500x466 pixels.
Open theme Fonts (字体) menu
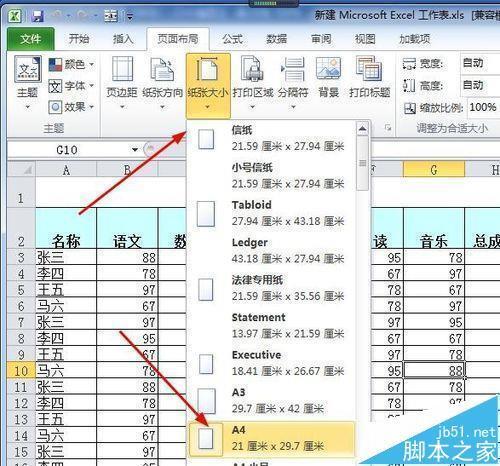pos(71,86)
